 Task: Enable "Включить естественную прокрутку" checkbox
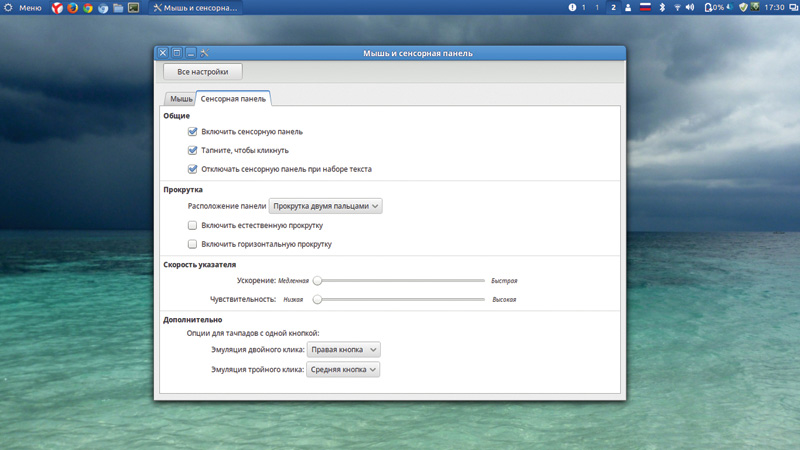(x=193, y=226)
